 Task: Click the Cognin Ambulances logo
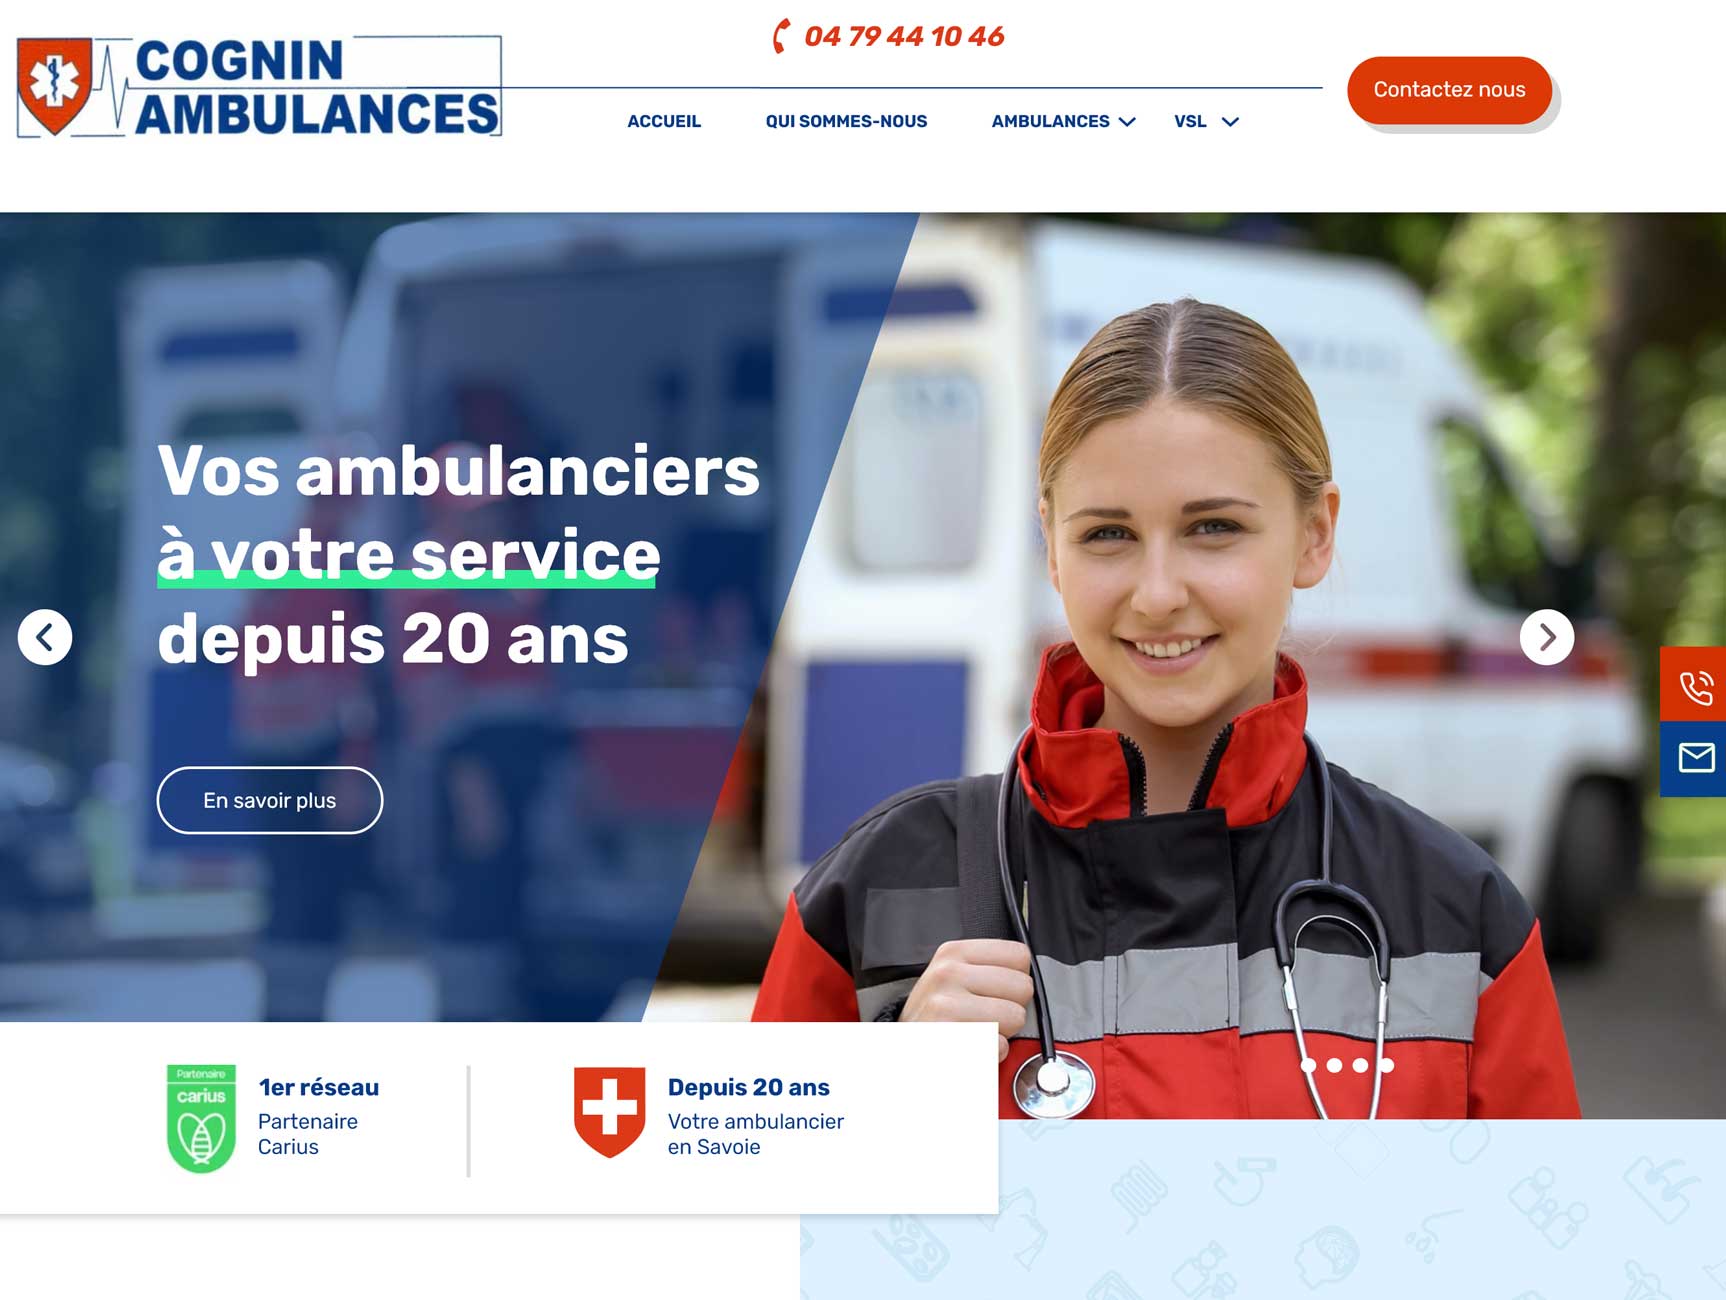coord(259,87)
